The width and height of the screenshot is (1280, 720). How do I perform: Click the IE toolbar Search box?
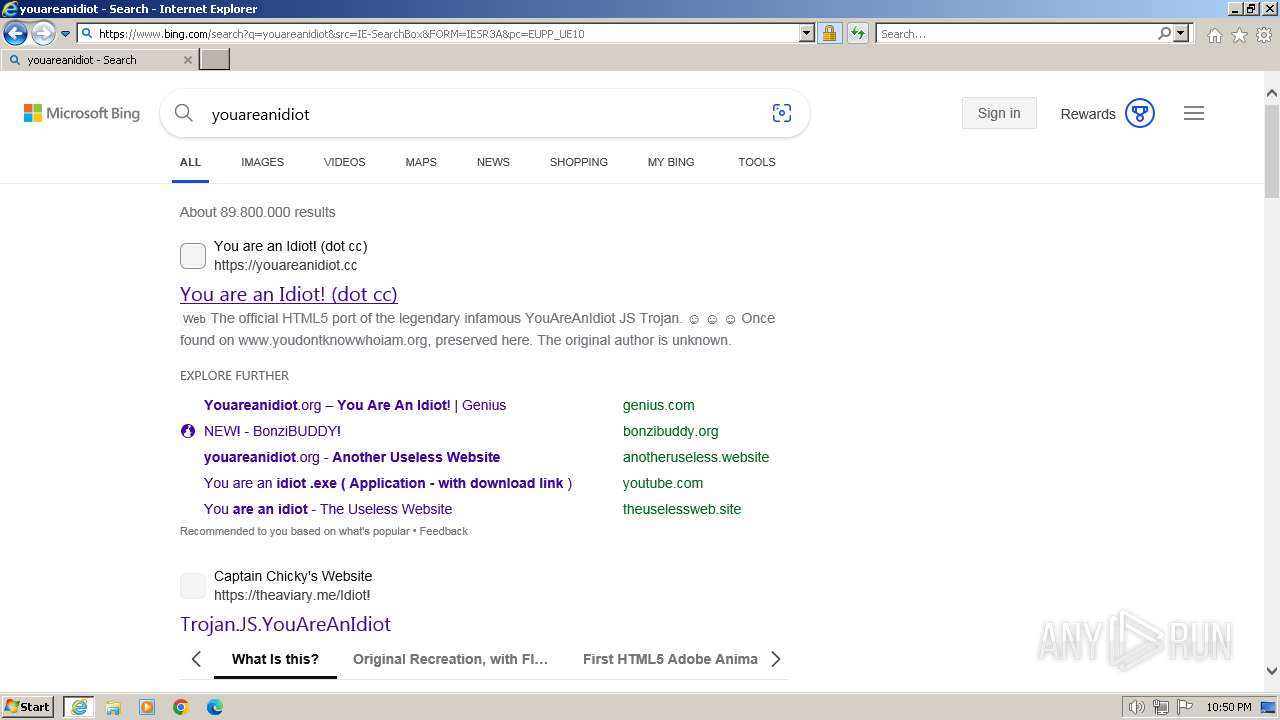[x=1016, y=33]
